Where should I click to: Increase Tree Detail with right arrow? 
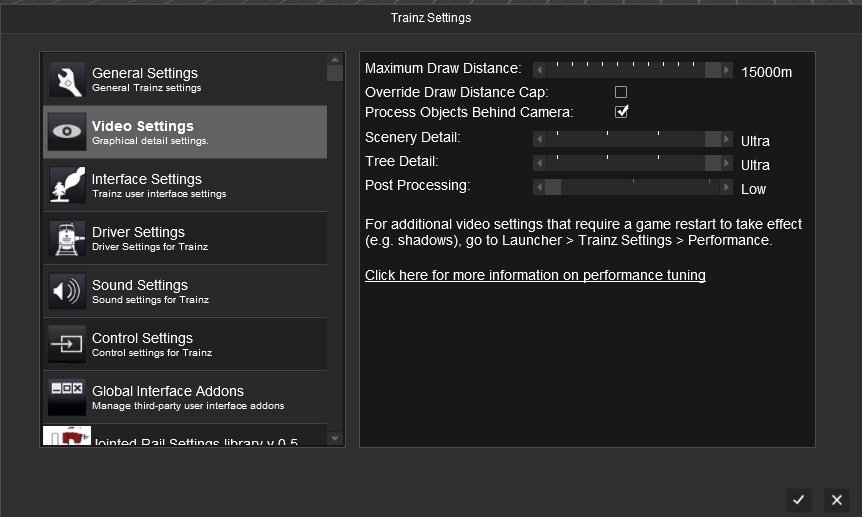tap(726, 163)
